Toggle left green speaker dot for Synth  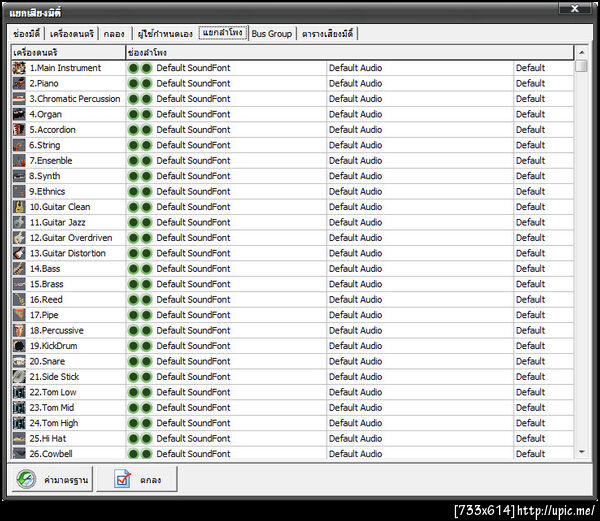click(133, 176)
